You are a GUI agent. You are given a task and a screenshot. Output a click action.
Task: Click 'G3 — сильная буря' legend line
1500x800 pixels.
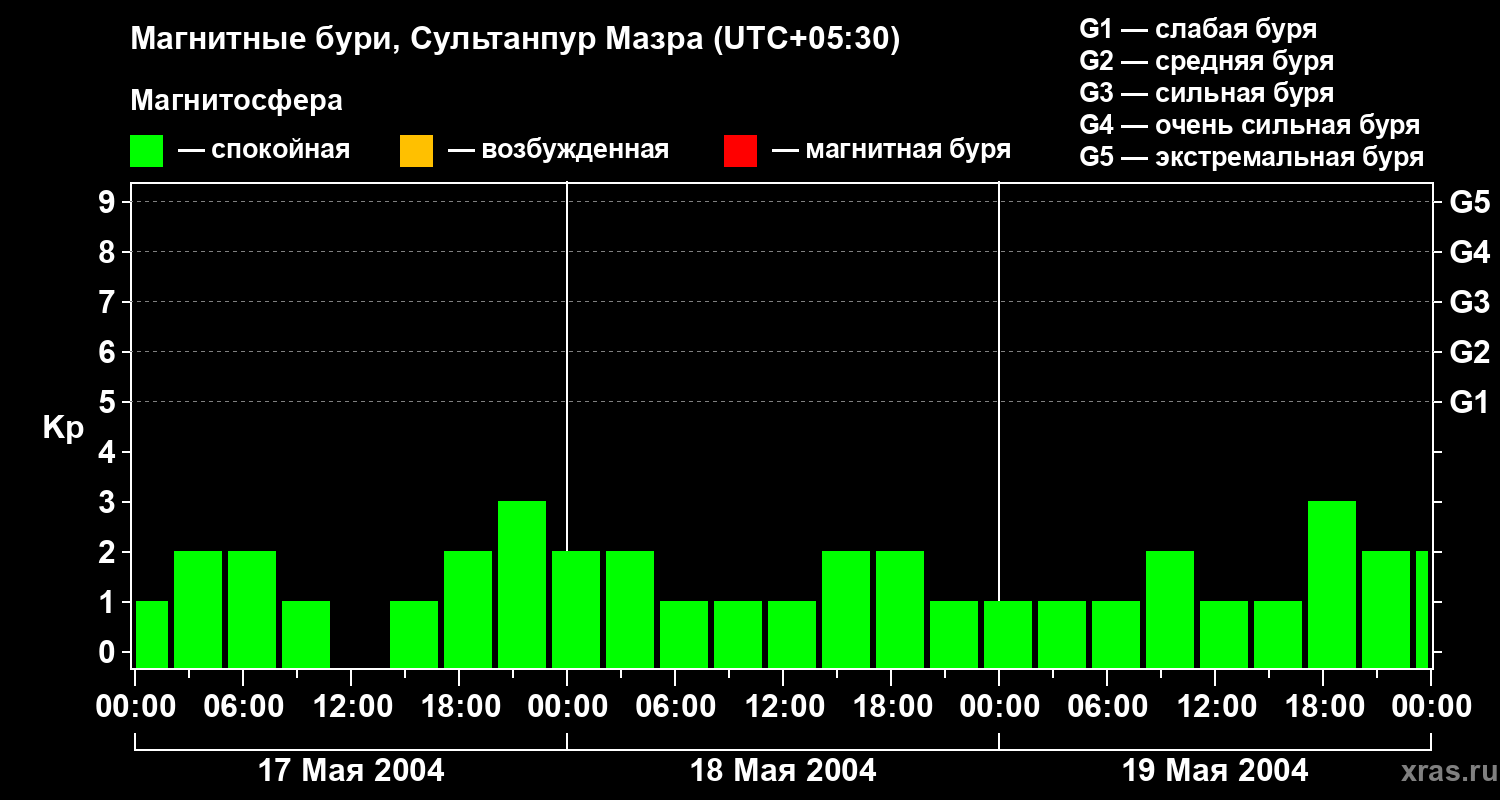pyautogui.click(x=1207, y=93)
